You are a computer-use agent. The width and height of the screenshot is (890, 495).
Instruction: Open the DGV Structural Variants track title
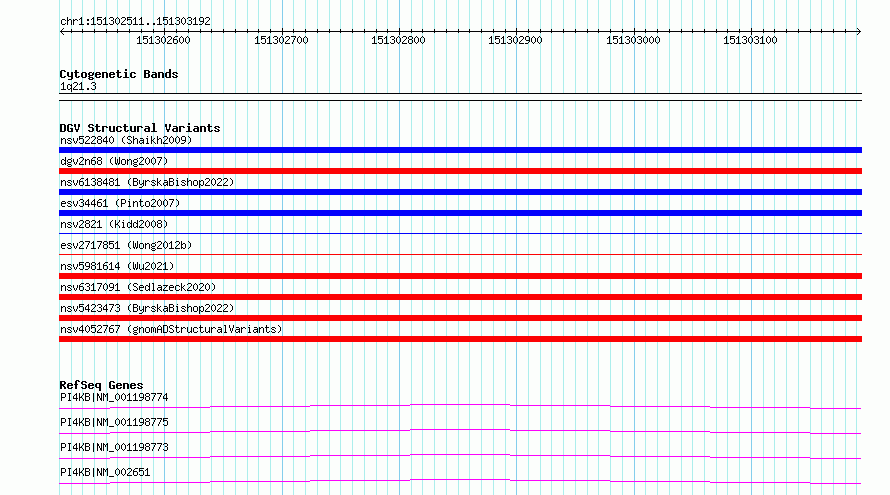tap(140, 128)
